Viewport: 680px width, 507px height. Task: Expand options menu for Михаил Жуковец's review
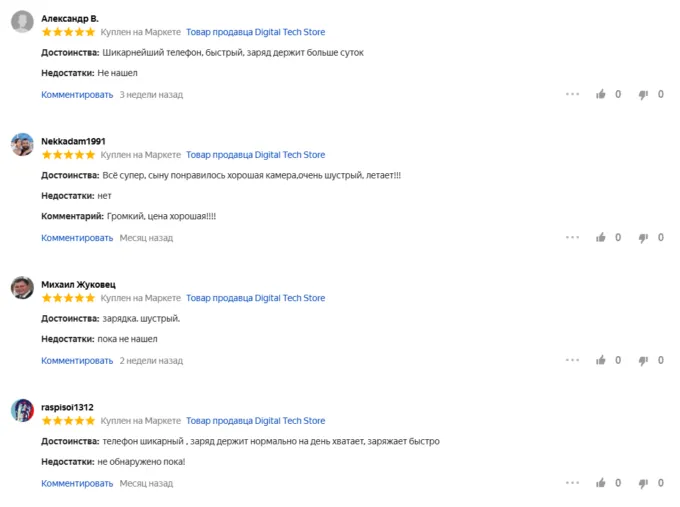point(572,360)
